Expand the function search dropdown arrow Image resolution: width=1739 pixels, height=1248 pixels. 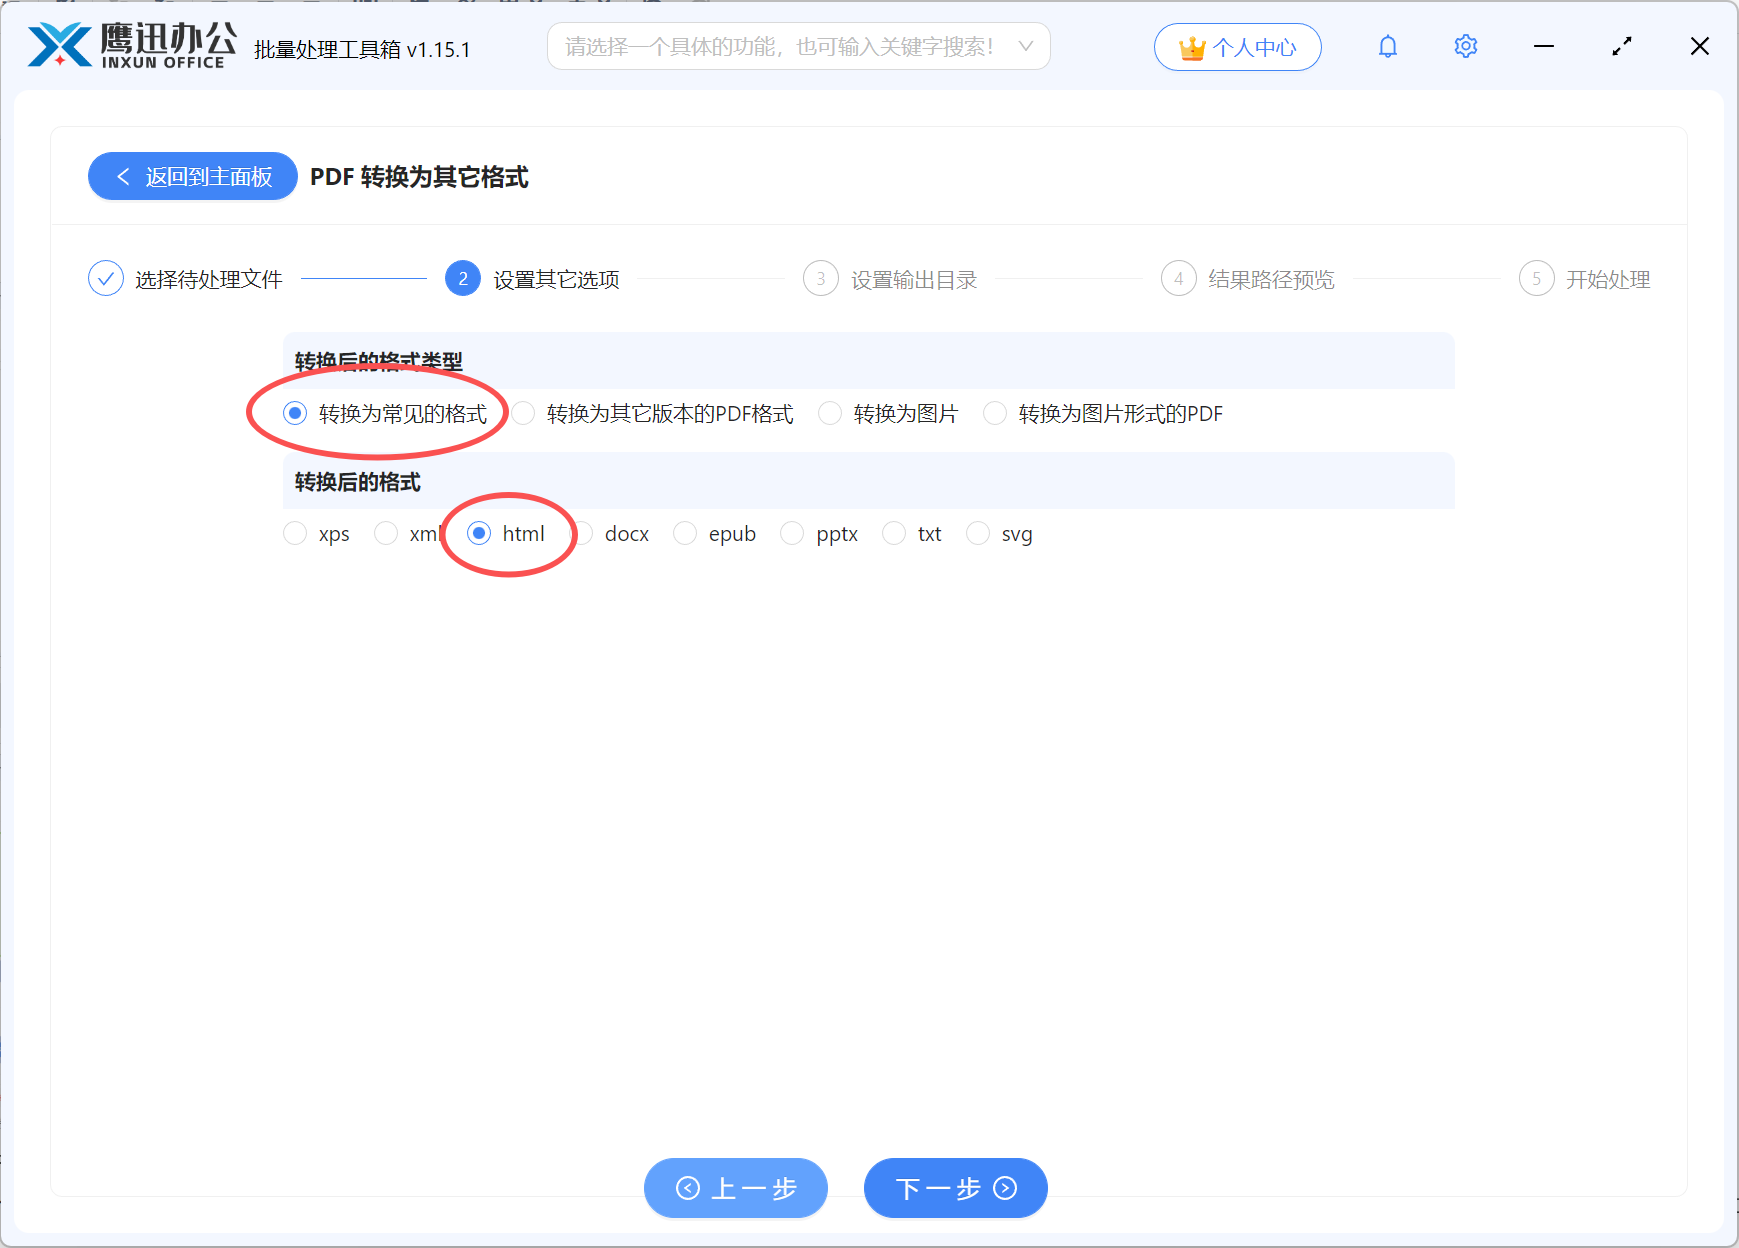tap(1026, 46)
